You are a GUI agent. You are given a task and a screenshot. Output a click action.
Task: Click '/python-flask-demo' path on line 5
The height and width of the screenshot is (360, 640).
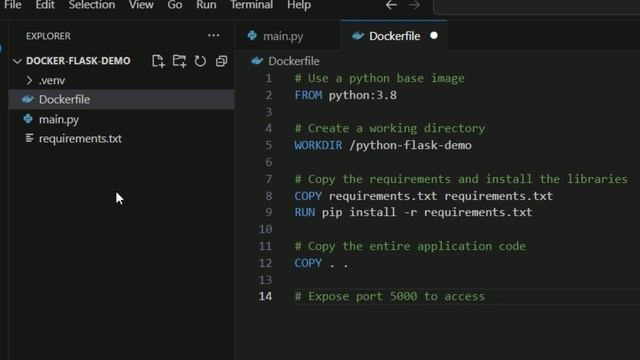(x=410, y=145)
